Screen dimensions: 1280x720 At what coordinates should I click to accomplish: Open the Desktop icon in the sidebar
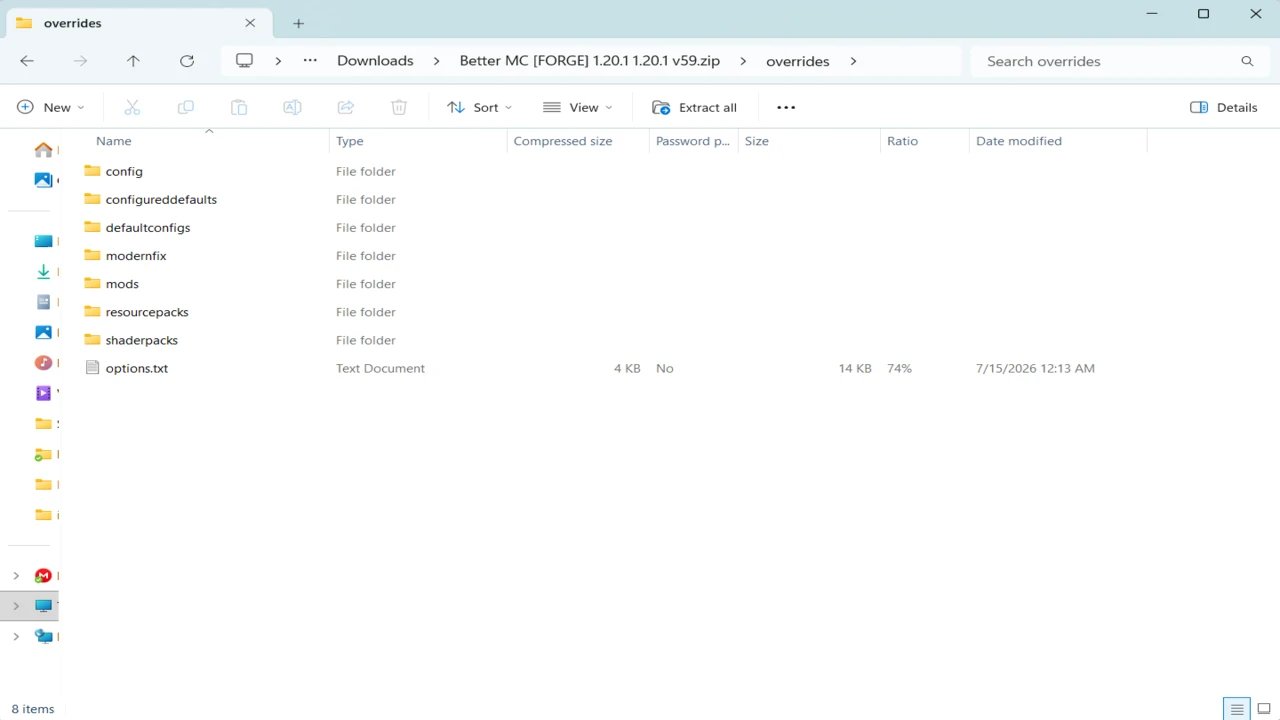[43, 241]
